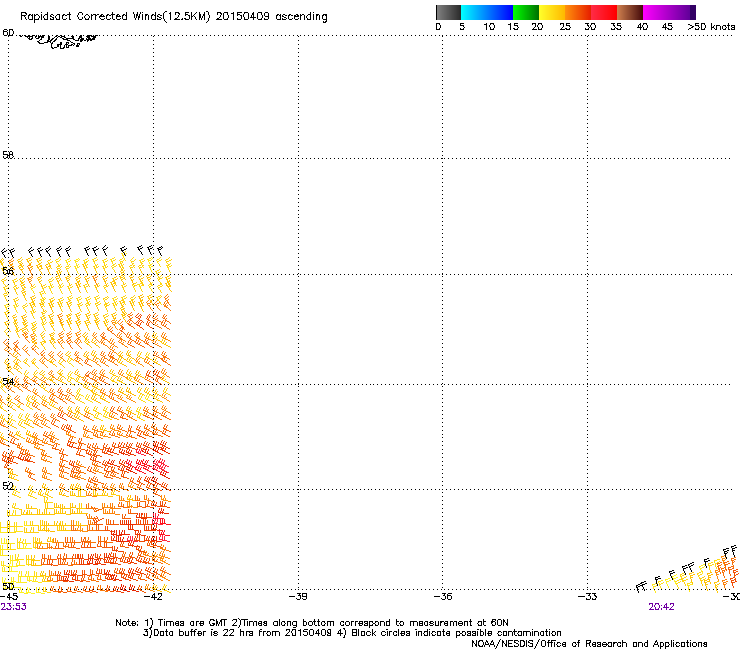Click the gray 0-5 knots color segment
This screenshot has width=740, height=650.
(x=448, y=12)
